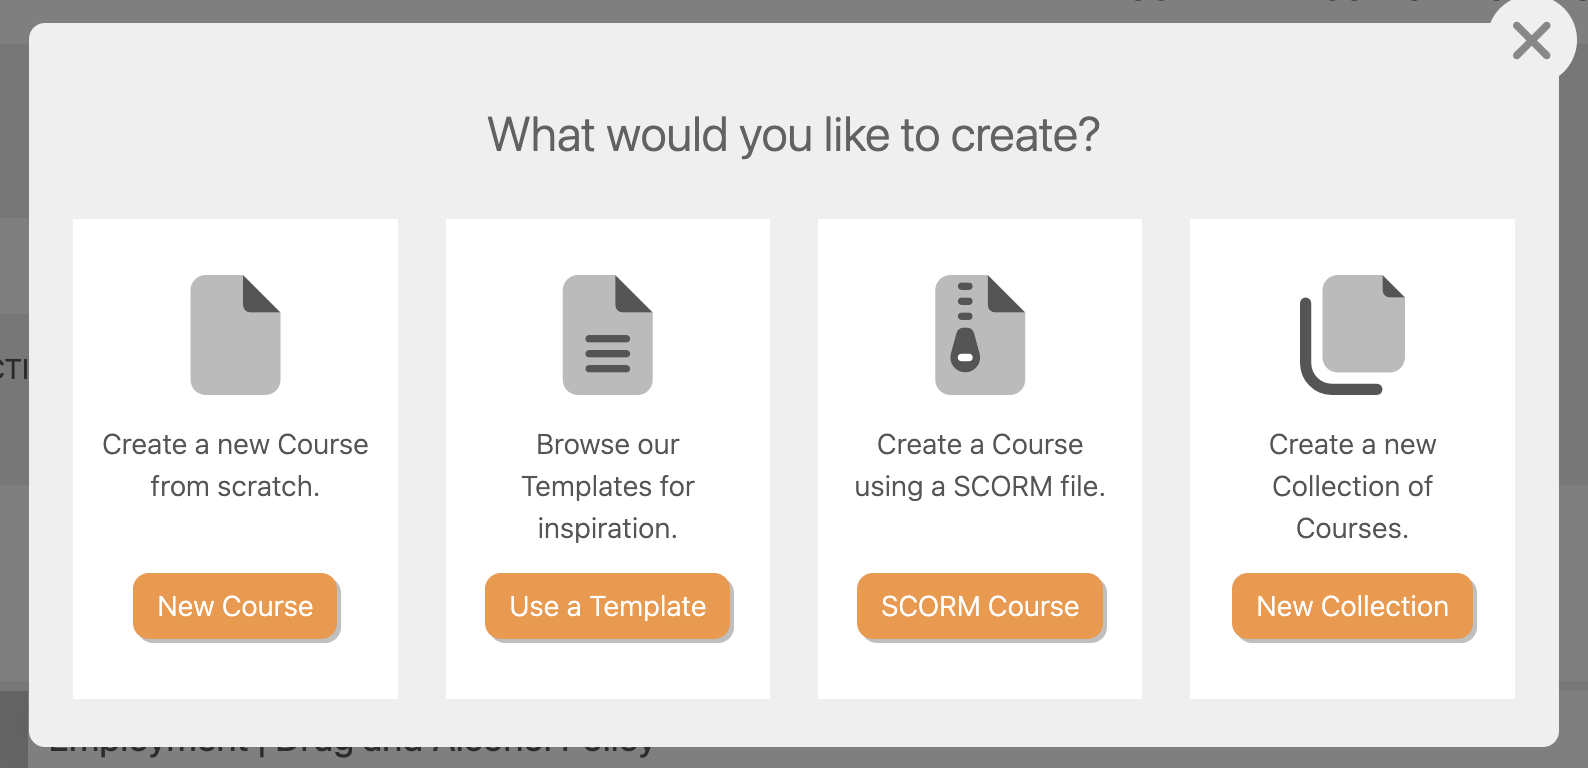Click "Create a Course using a SCORM file" text
Viewport: 1588px width, 768px height.
(980, 465)
